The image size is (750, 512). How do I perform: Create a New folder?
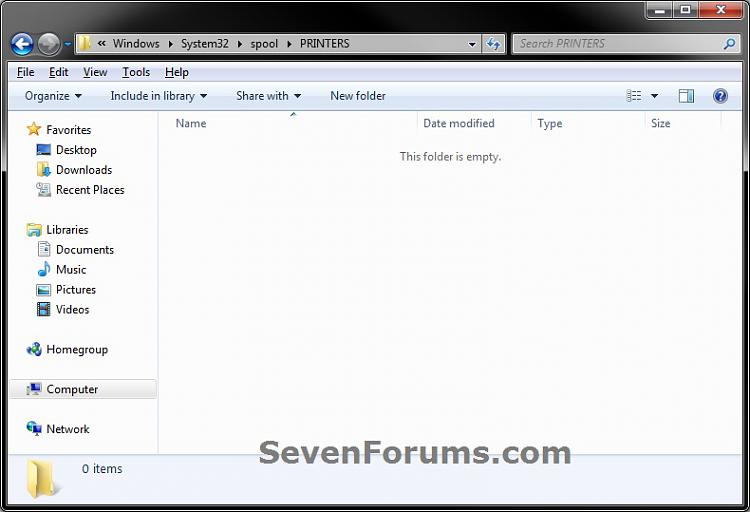358,96
